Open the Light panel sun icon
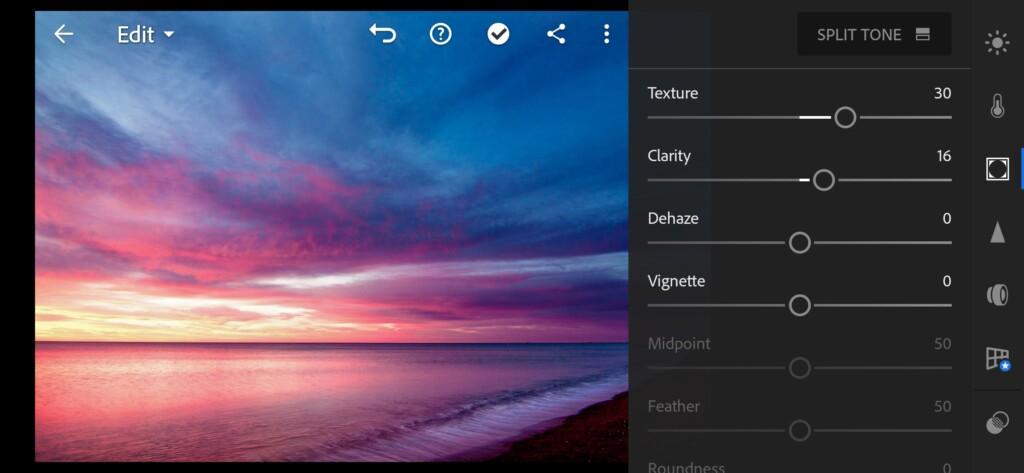1024x473 pixels. [997, 43]
